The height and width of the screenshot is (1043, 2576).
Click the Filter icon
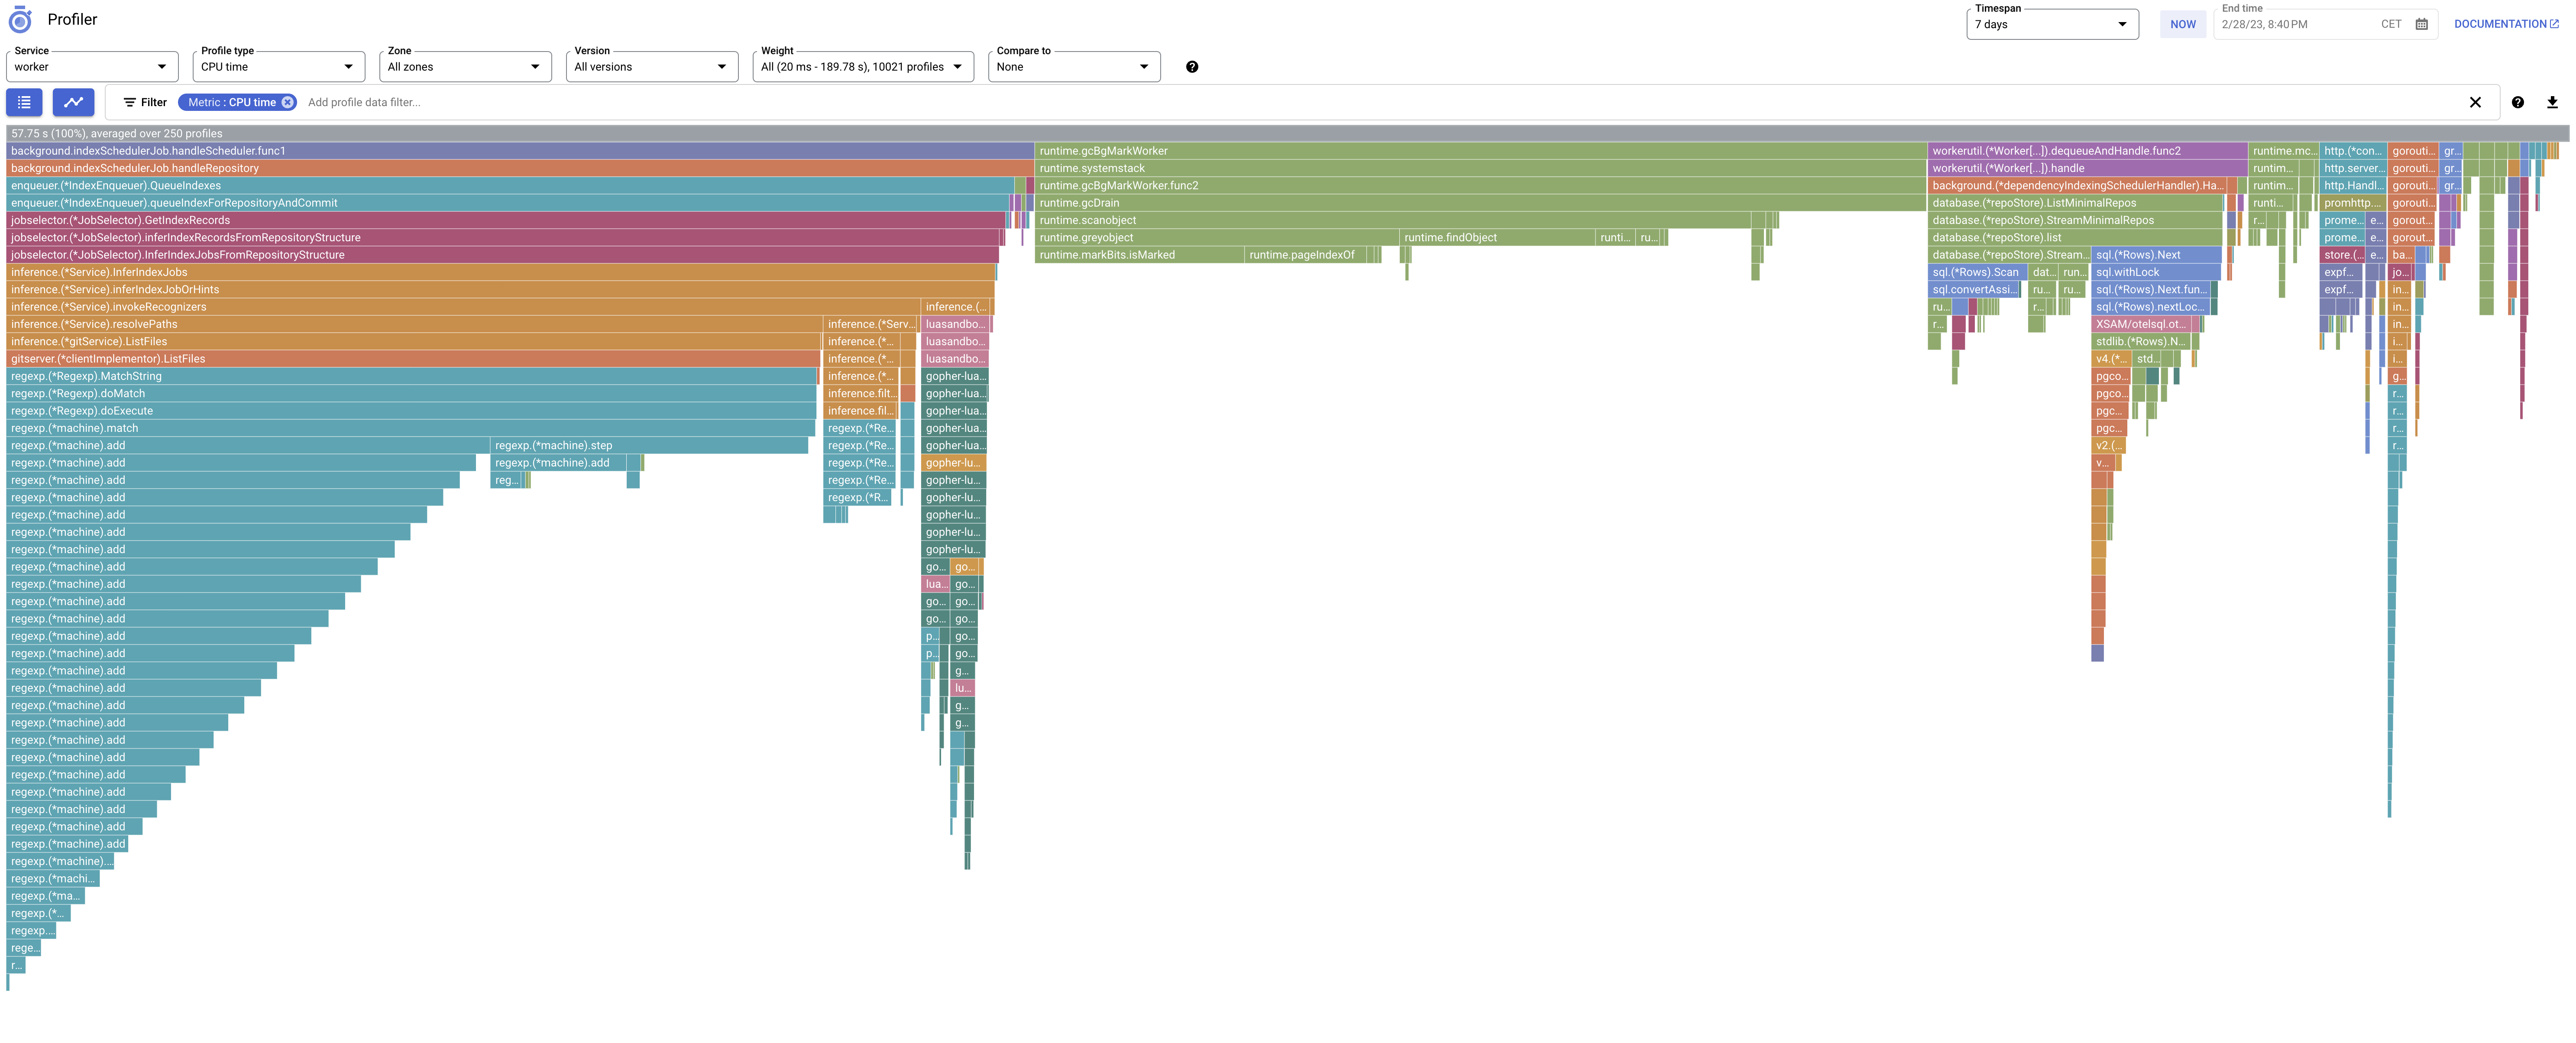[x=130, y=102]
